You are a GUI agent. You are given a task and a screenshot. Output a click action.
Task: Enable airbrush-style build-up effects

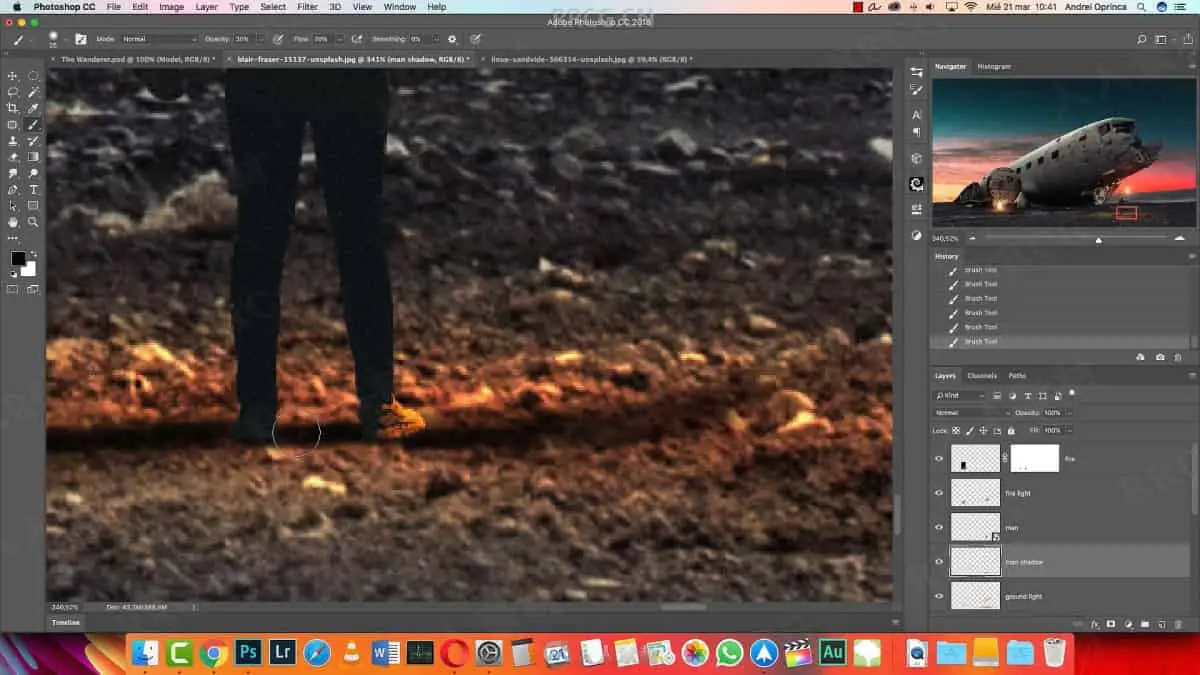357,39
